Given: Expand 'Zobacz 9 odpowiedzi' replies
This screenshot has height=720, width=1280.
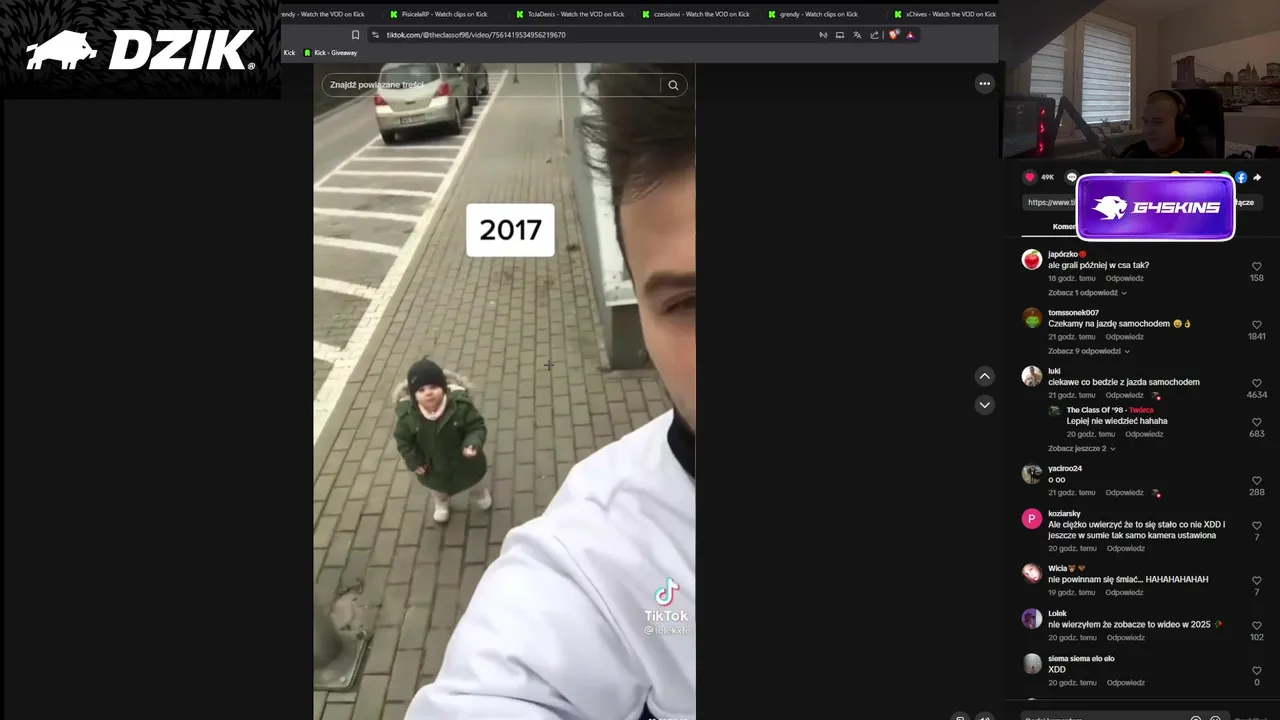Looking at the screenshot, I should click(1089, 351).
